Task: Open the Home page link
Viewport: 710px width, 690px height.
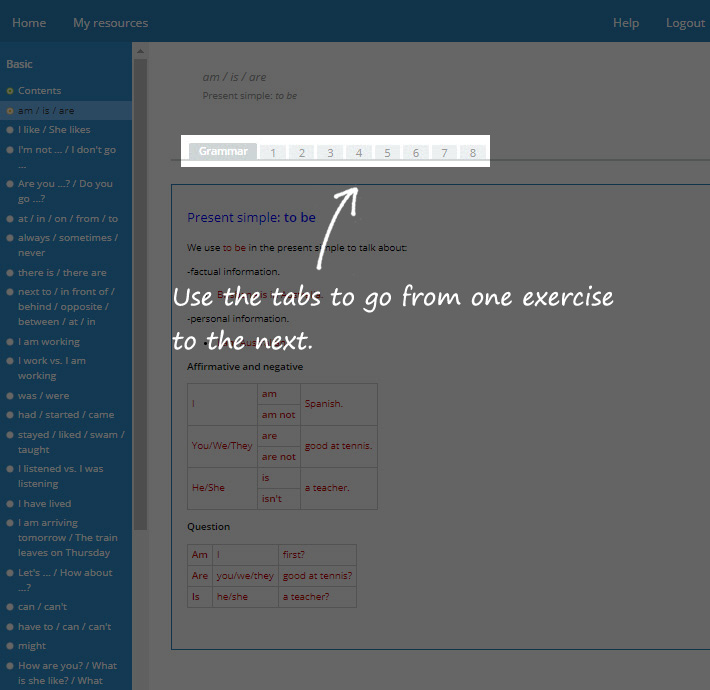Action: pyautogui.click(x=28, y=23)
